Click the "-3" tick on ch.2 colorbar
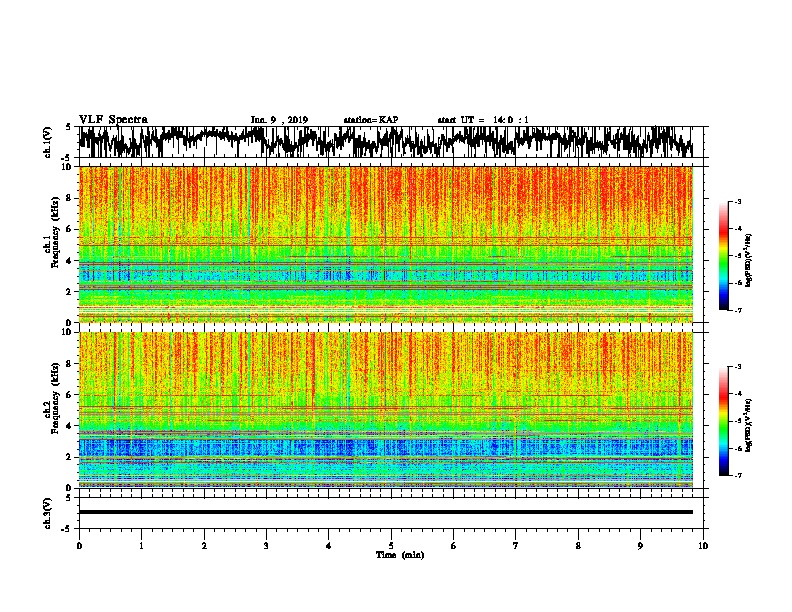 tap(737, 367)
